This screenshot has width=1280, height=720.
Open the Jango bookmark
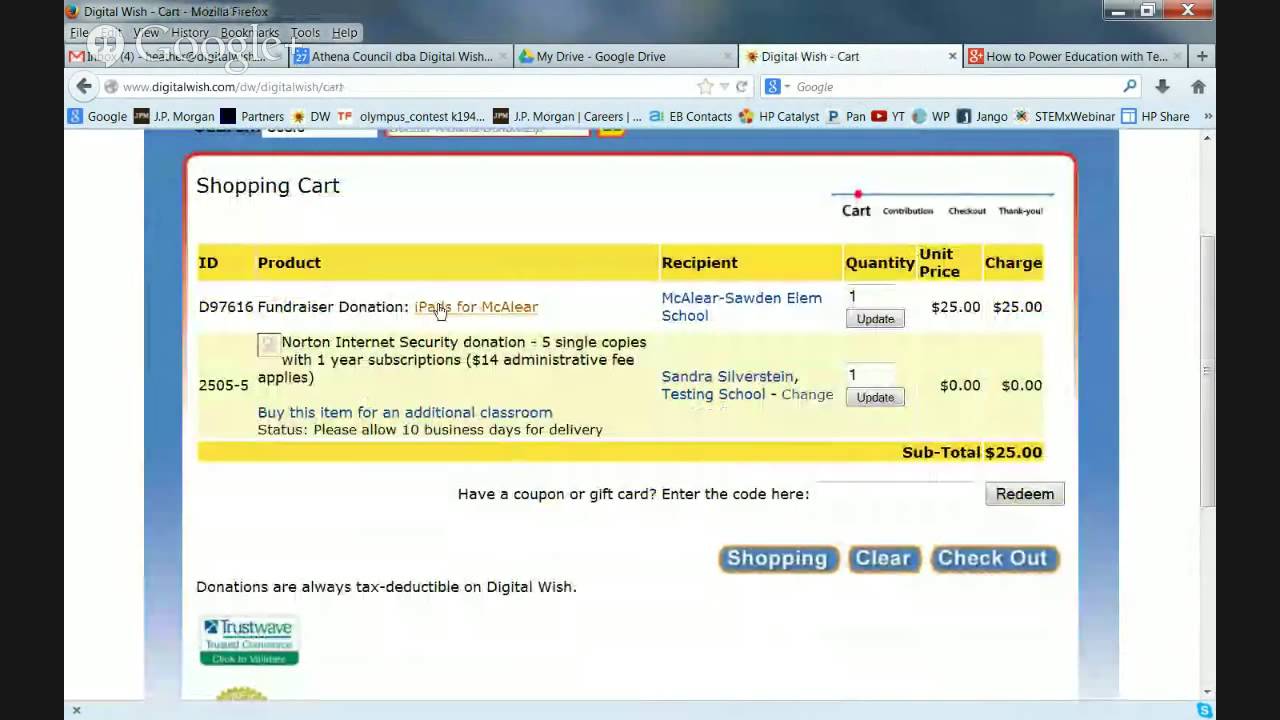click(982, 116)
